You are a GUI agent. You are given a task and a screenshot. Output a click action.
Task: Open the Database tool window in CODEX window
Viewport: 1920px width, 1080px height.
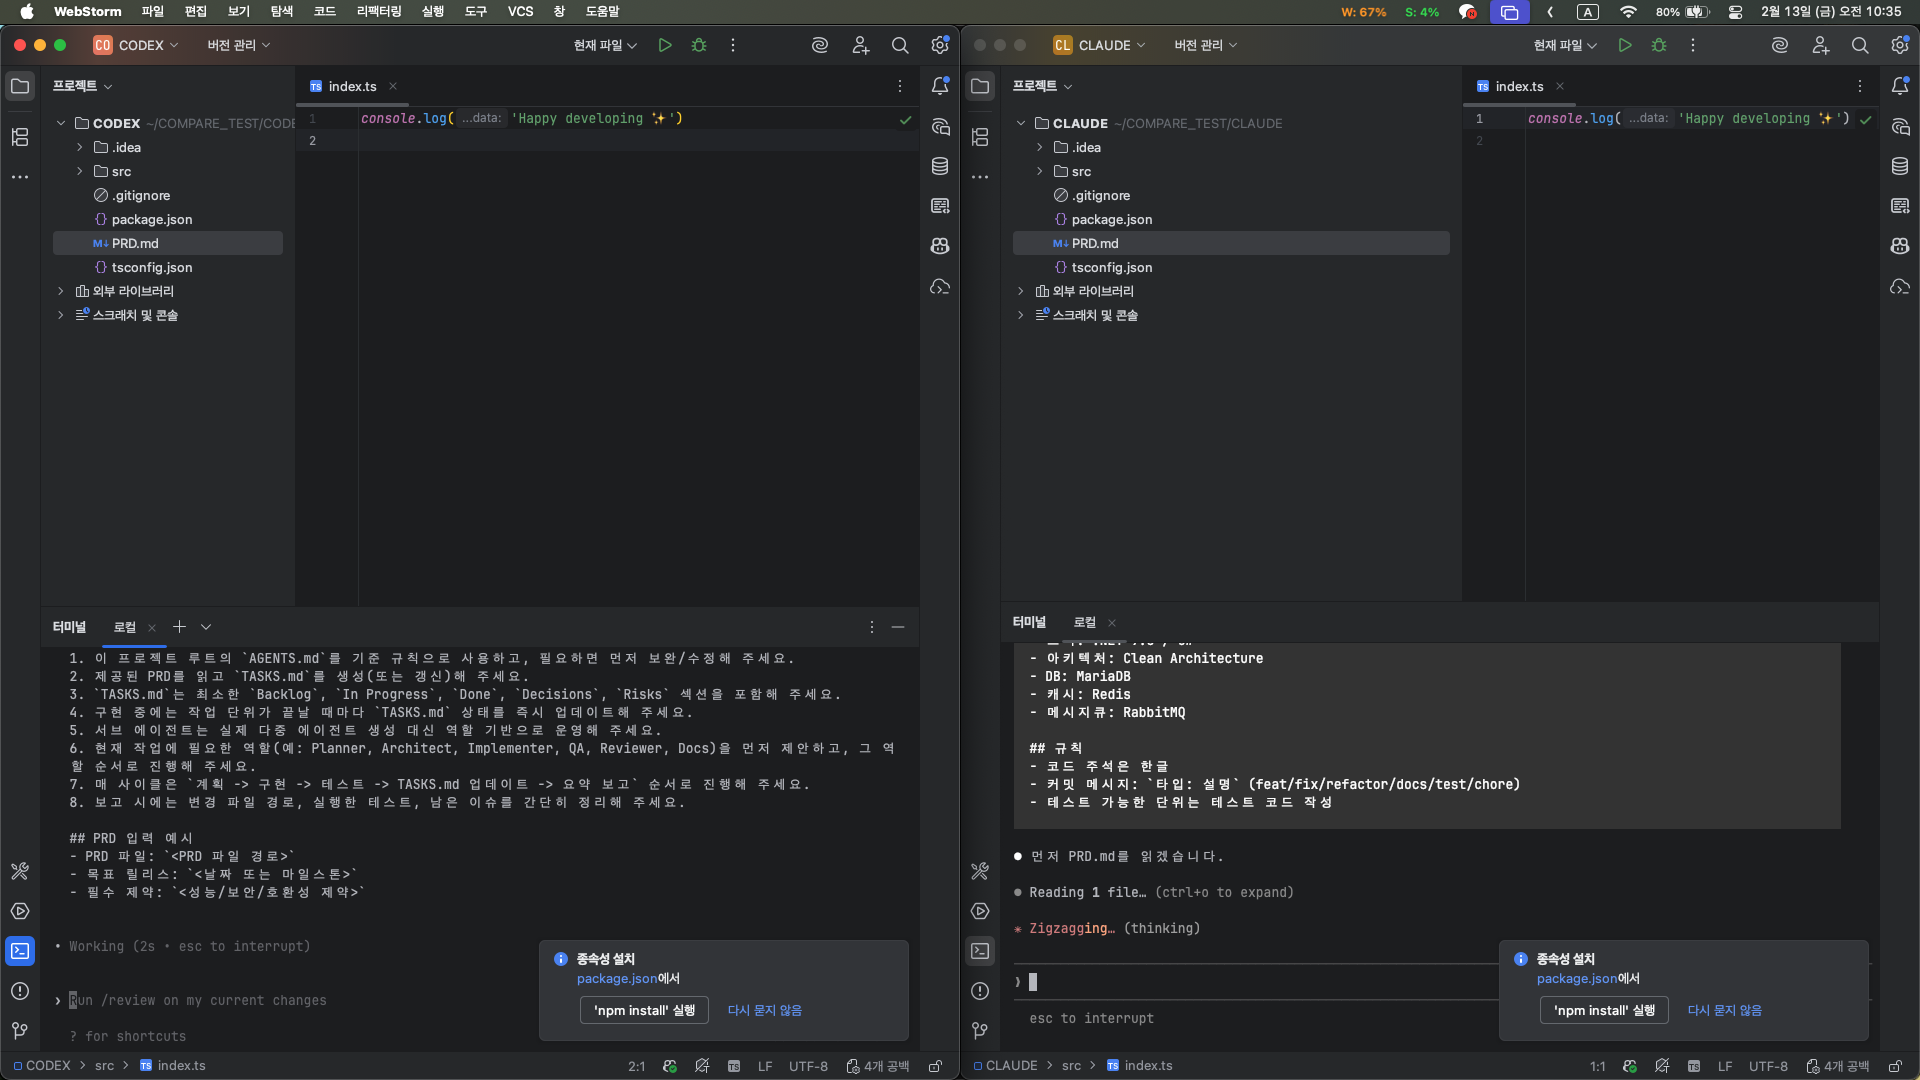click(940, 166)
